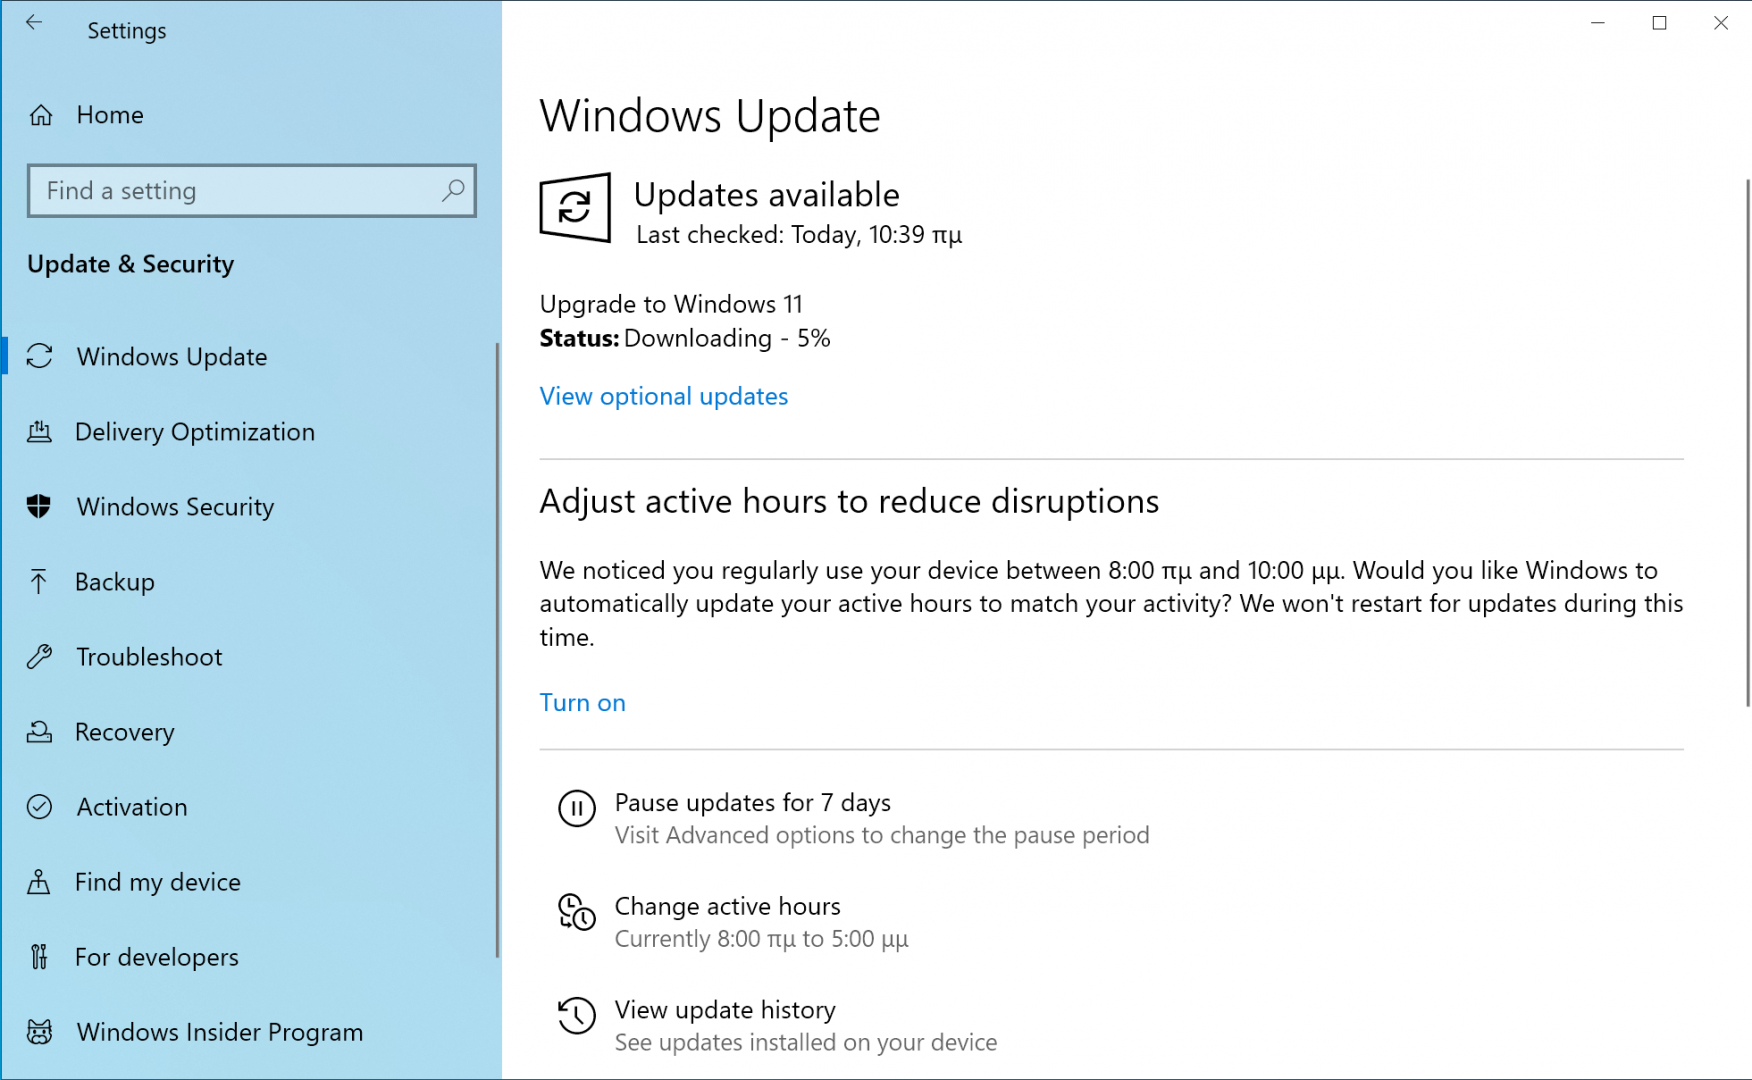The width and height of the screenshot is (1752, 1080).
Task: Click the pause updates icon
Action: click(x=577, y=808)
